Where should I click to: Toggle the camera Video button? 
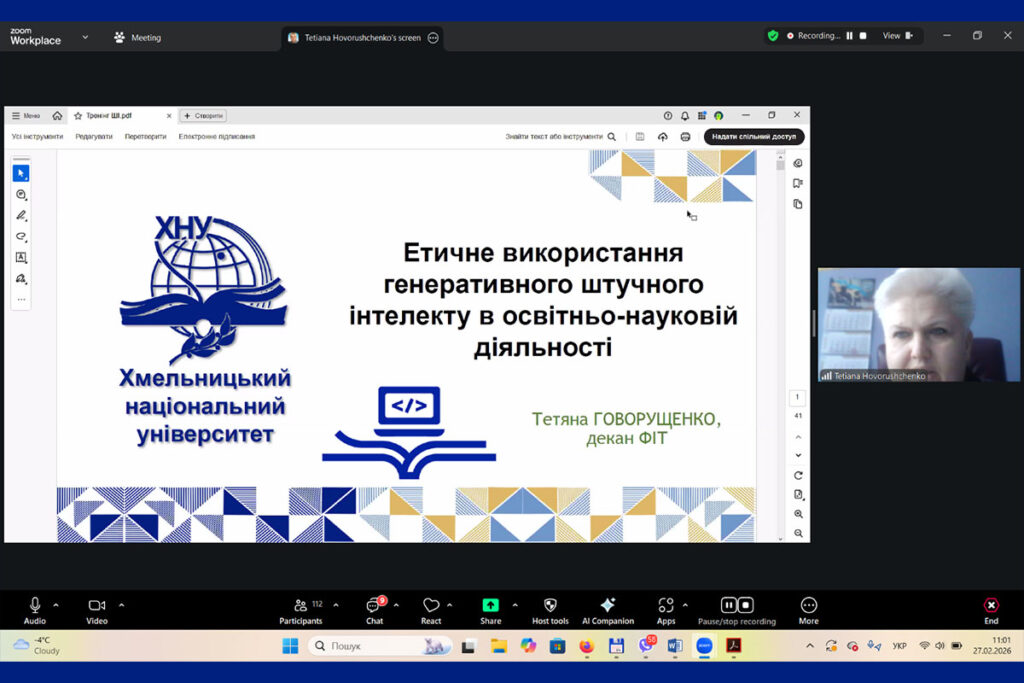pyautogui.click(x=96, y=606)
